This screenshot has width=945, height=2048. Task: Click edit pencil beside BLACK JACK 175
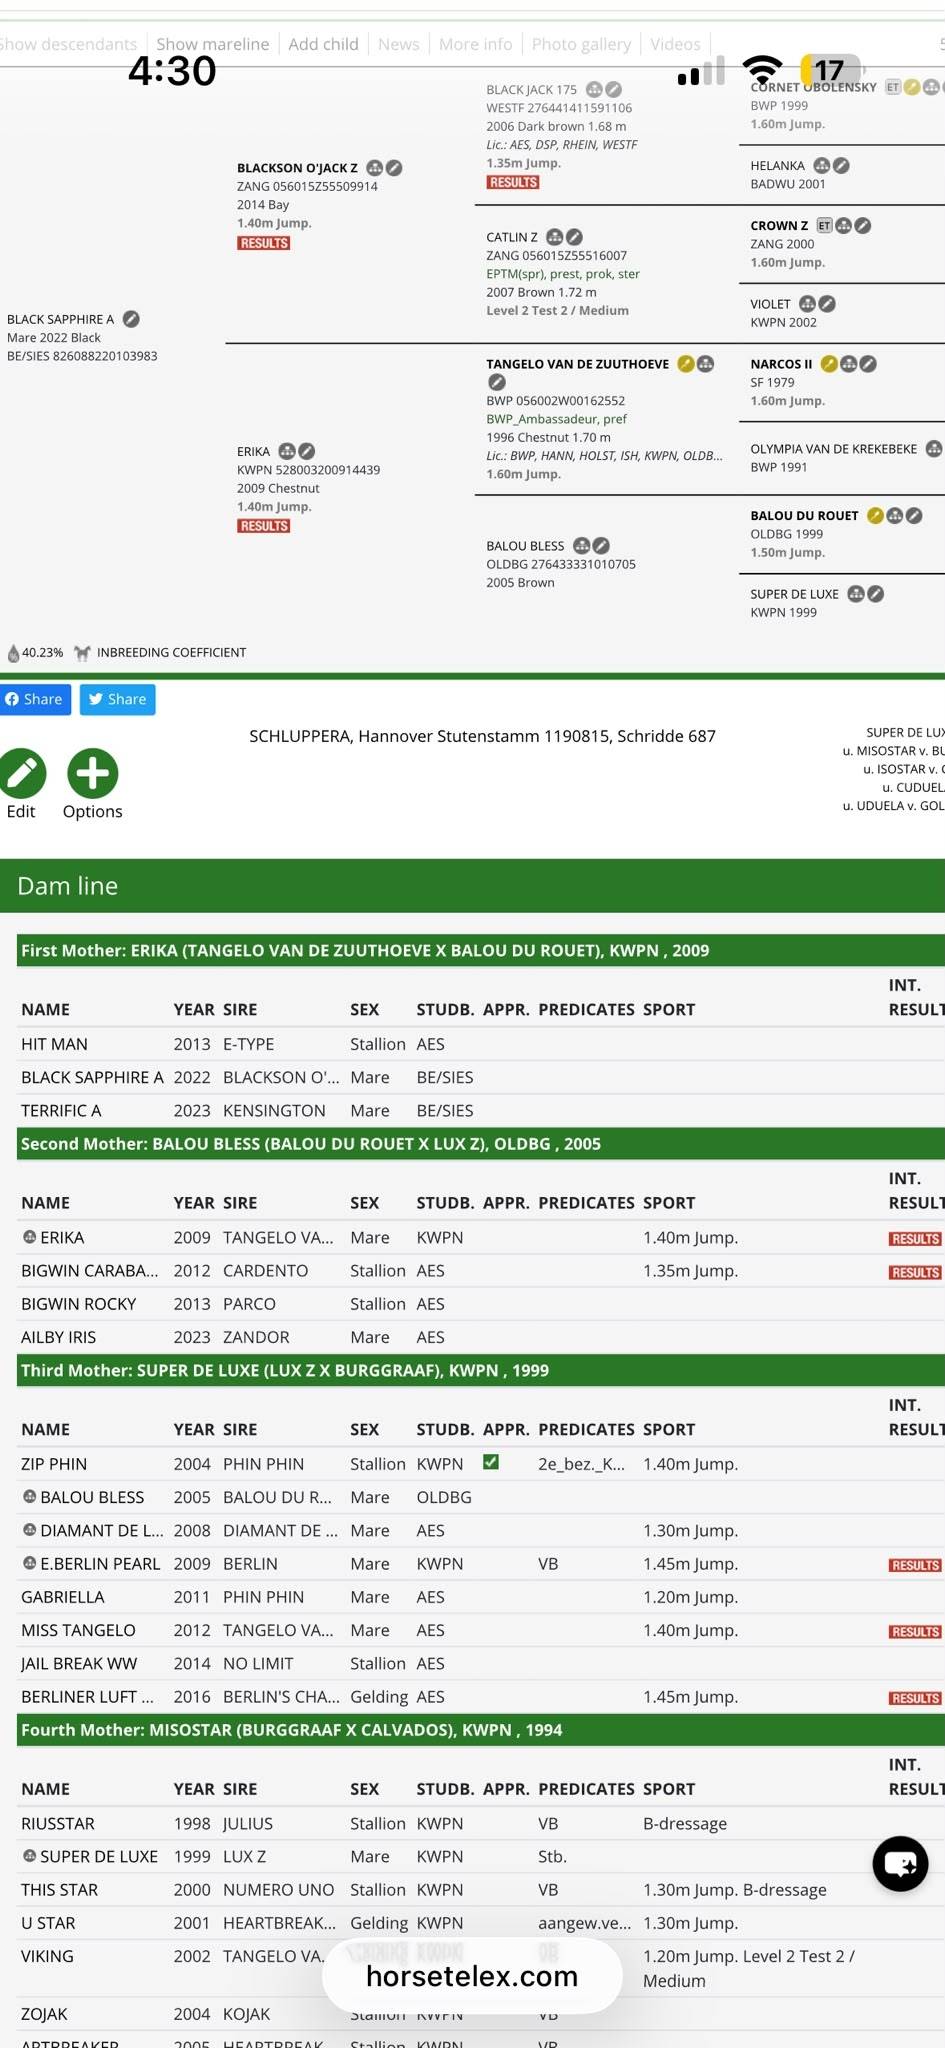coord(613,89)
